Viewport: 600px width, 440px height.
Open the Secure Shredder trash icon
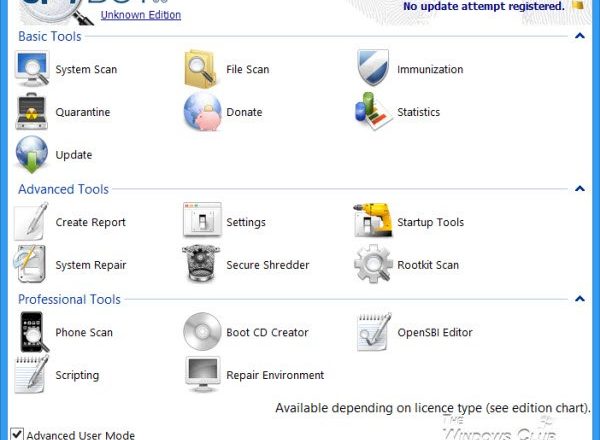(x=201, y=264)
